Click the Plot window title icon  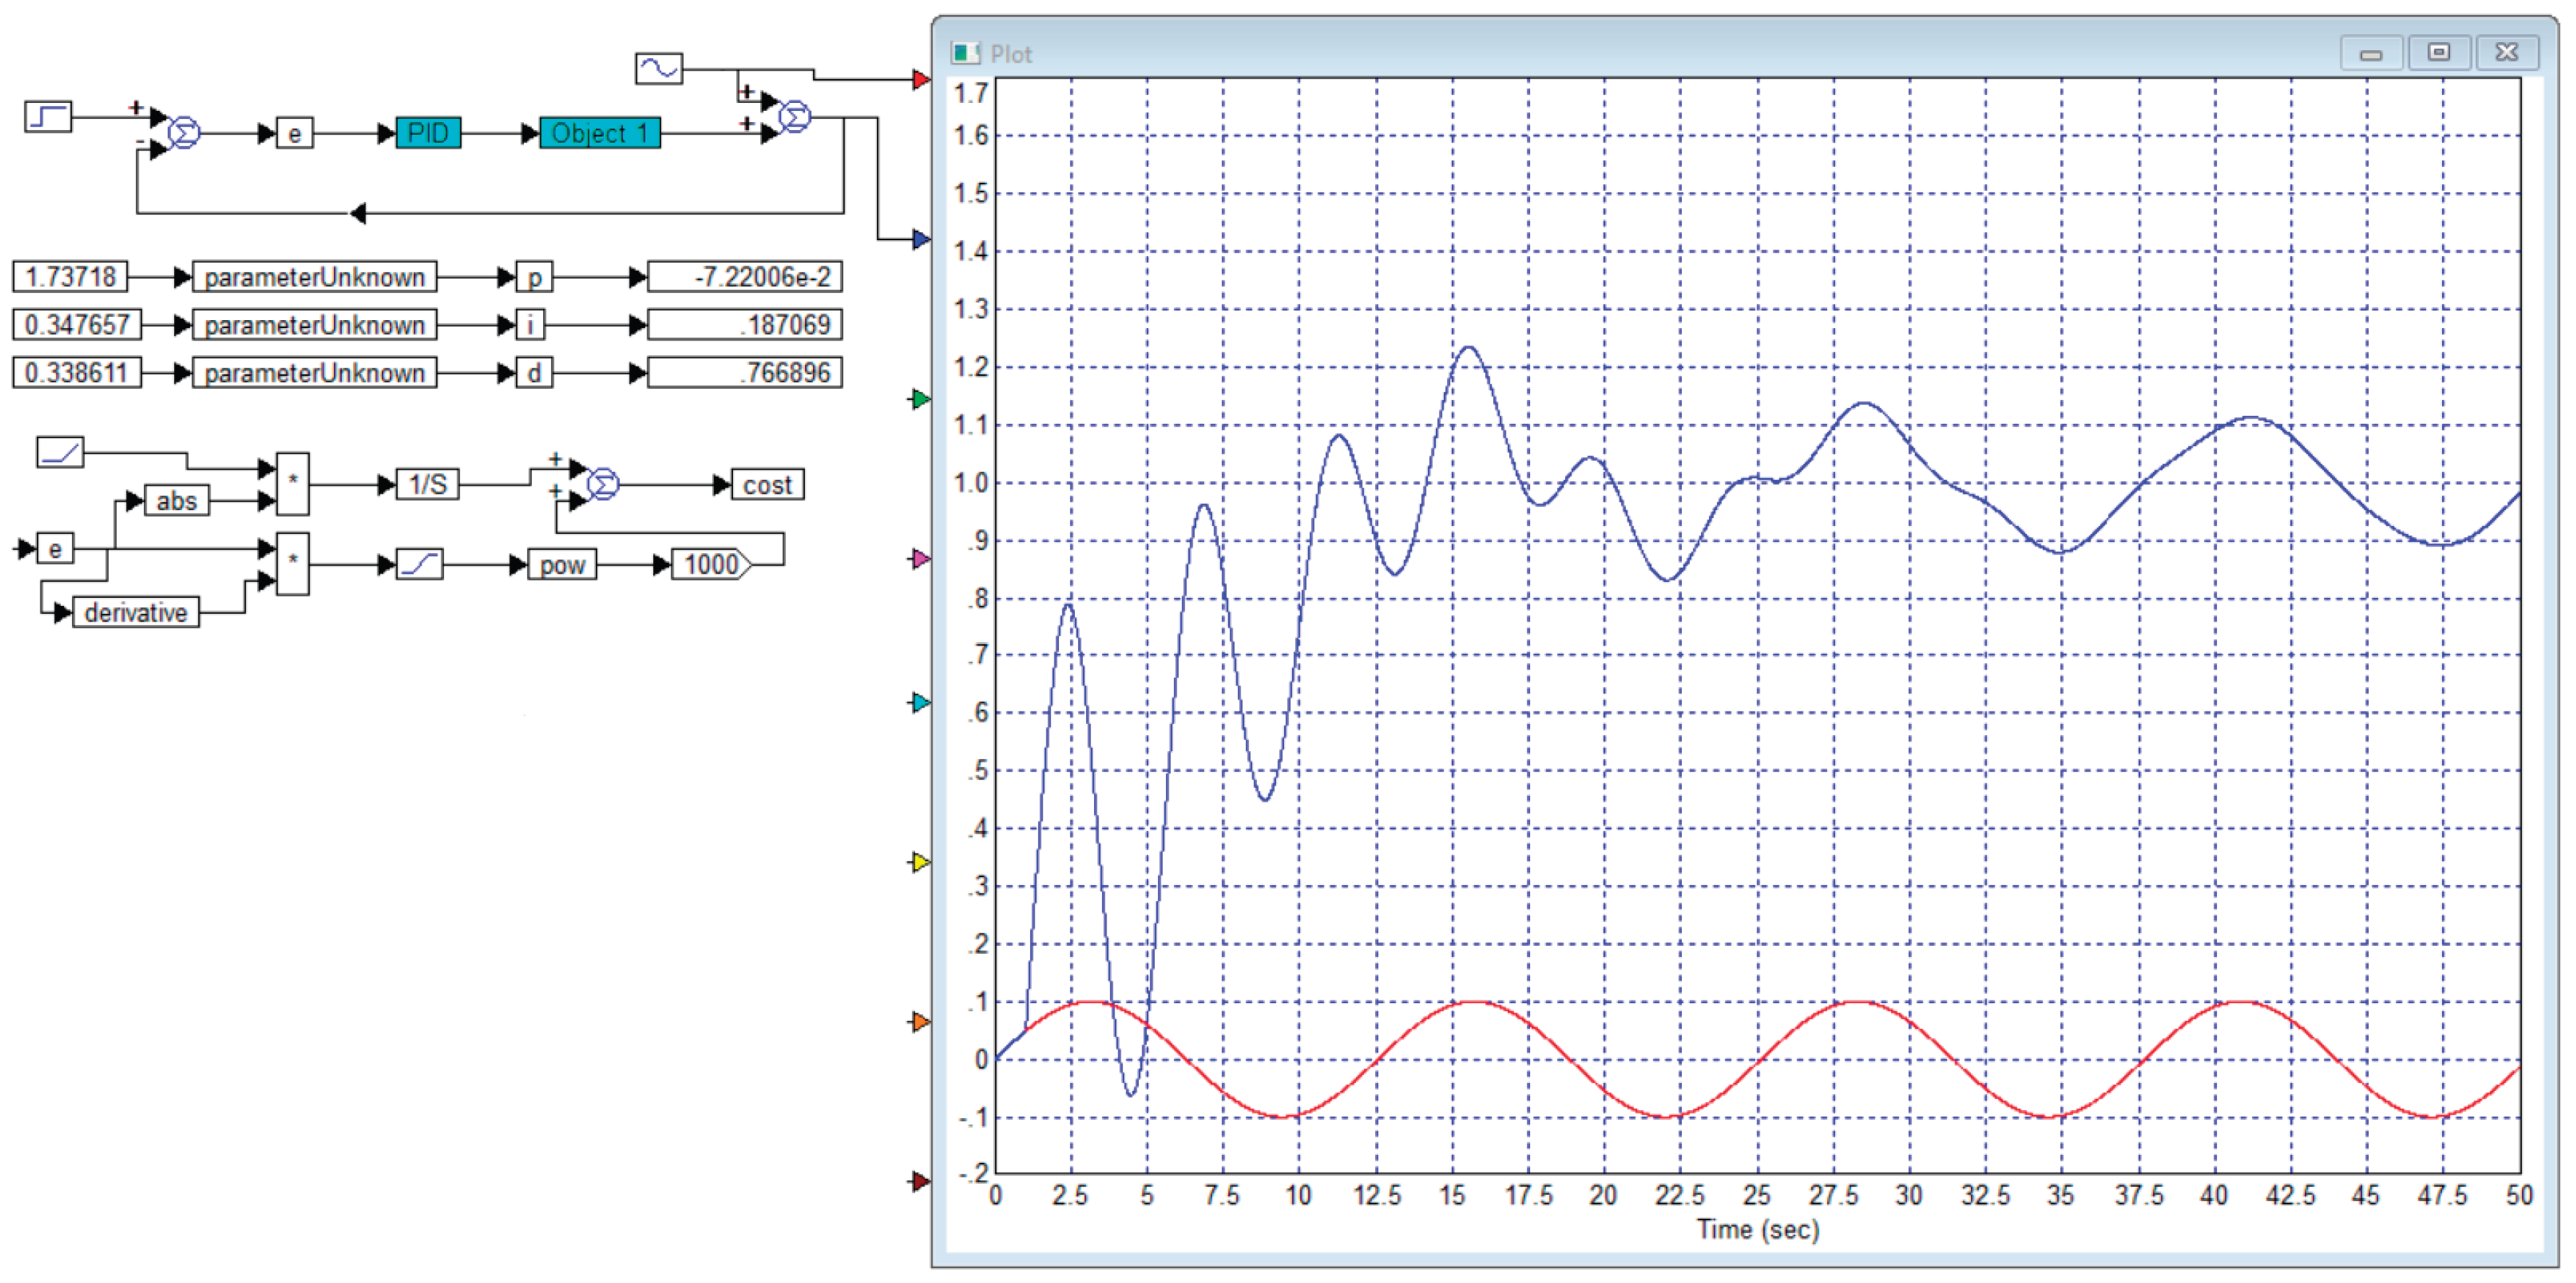click(966, 53)
